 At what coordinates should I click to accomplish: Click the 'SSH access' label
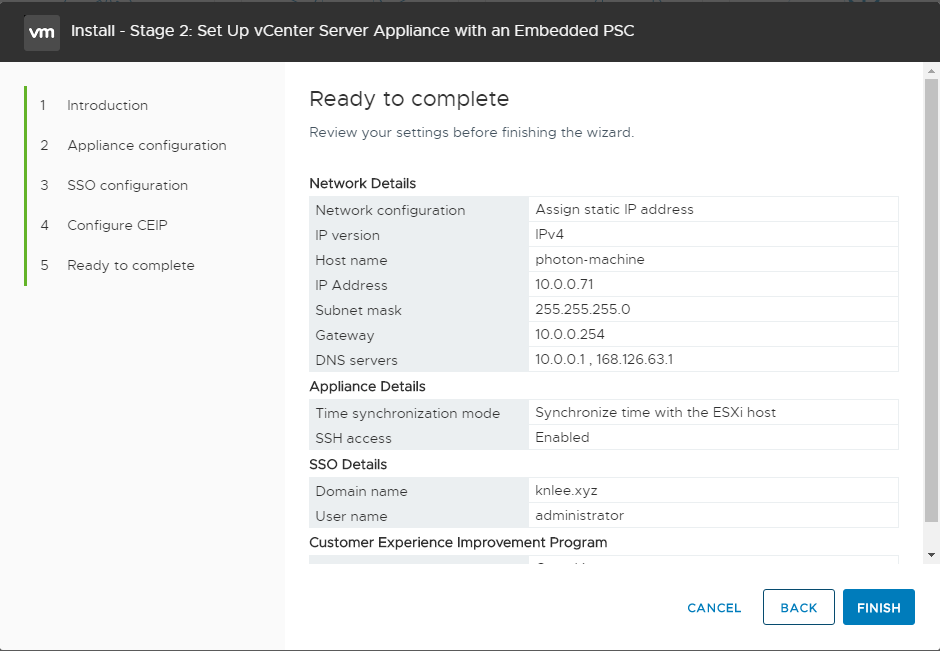tap(354, 439)
